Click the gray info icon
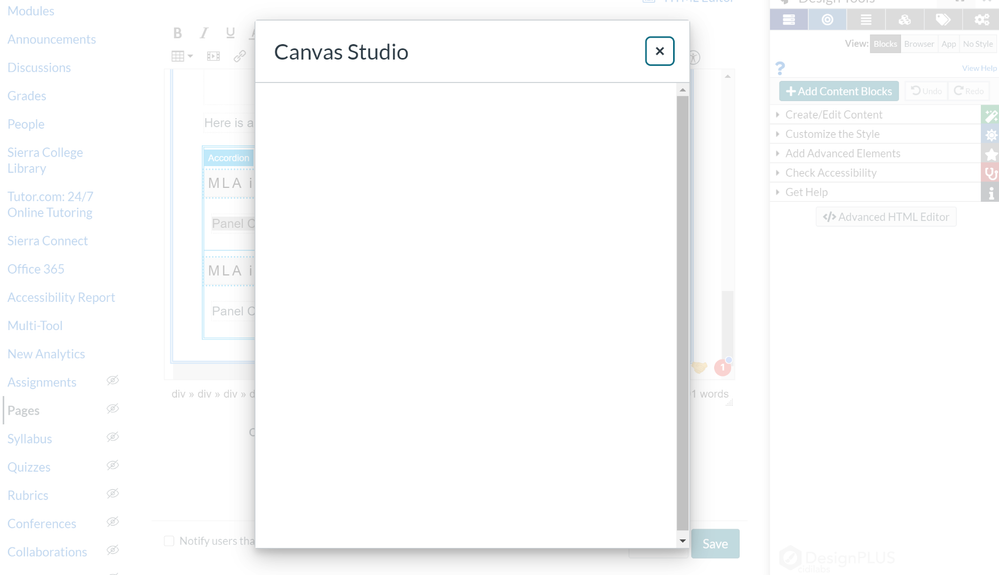Image resolution: width=999 pixels, height=575 pixels. [990, 193]
